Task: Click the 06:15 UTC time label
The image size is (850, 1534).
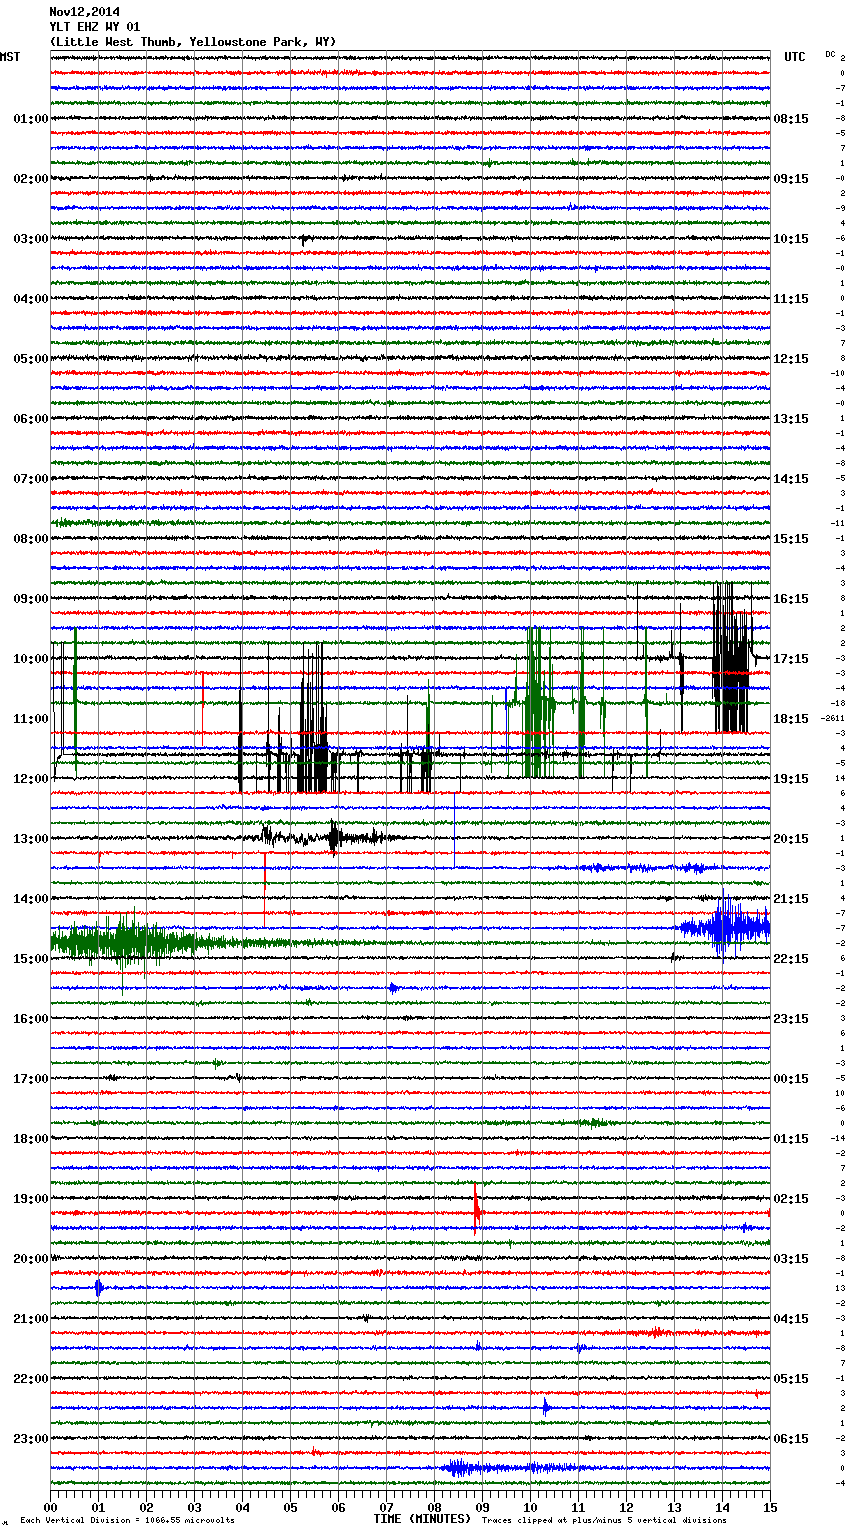Action: pyautogui.click(x=791, y=1439)
